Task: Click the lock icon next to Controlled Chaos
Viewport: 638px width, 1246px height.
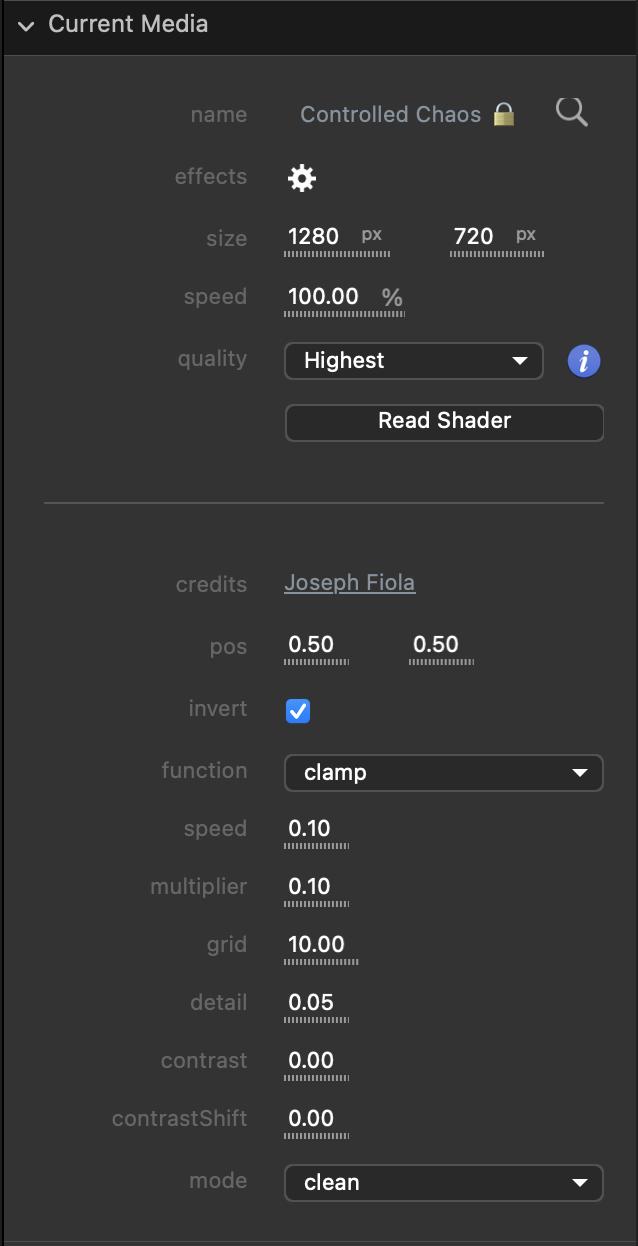Action: tap(504, 115)
